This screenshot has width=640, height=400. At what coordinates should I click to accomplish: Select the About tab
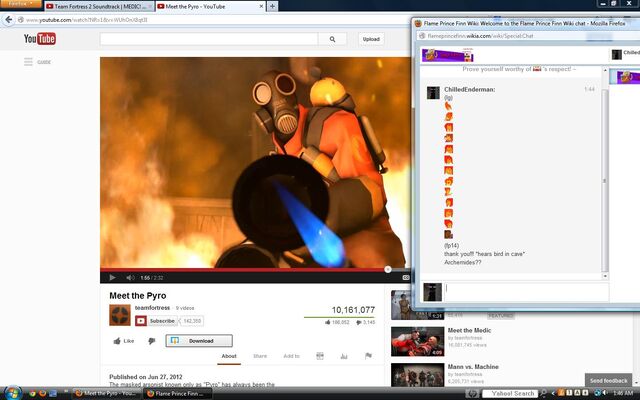pyautogui.click(x=229, y=356)
